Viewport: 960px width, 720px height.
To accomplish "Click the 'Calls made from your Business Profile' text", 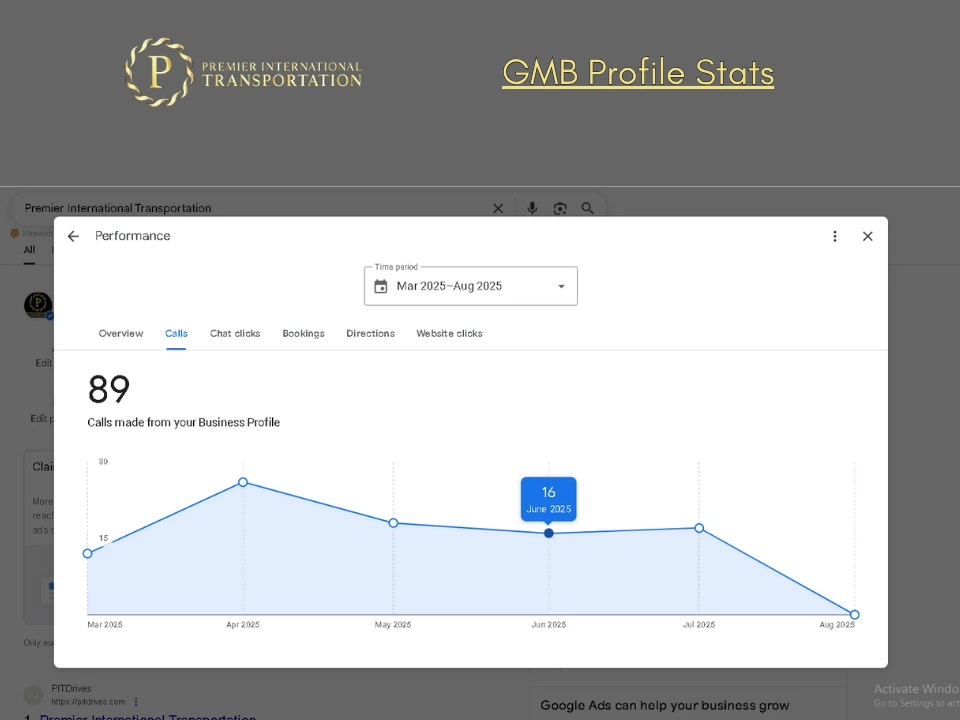I will [x=184, y=422].
